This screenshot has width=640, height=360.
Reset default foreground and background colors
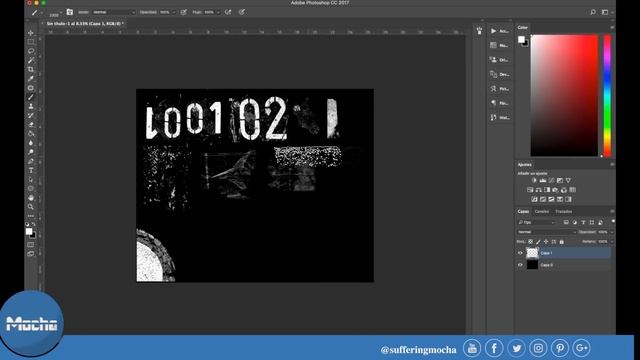27,224
